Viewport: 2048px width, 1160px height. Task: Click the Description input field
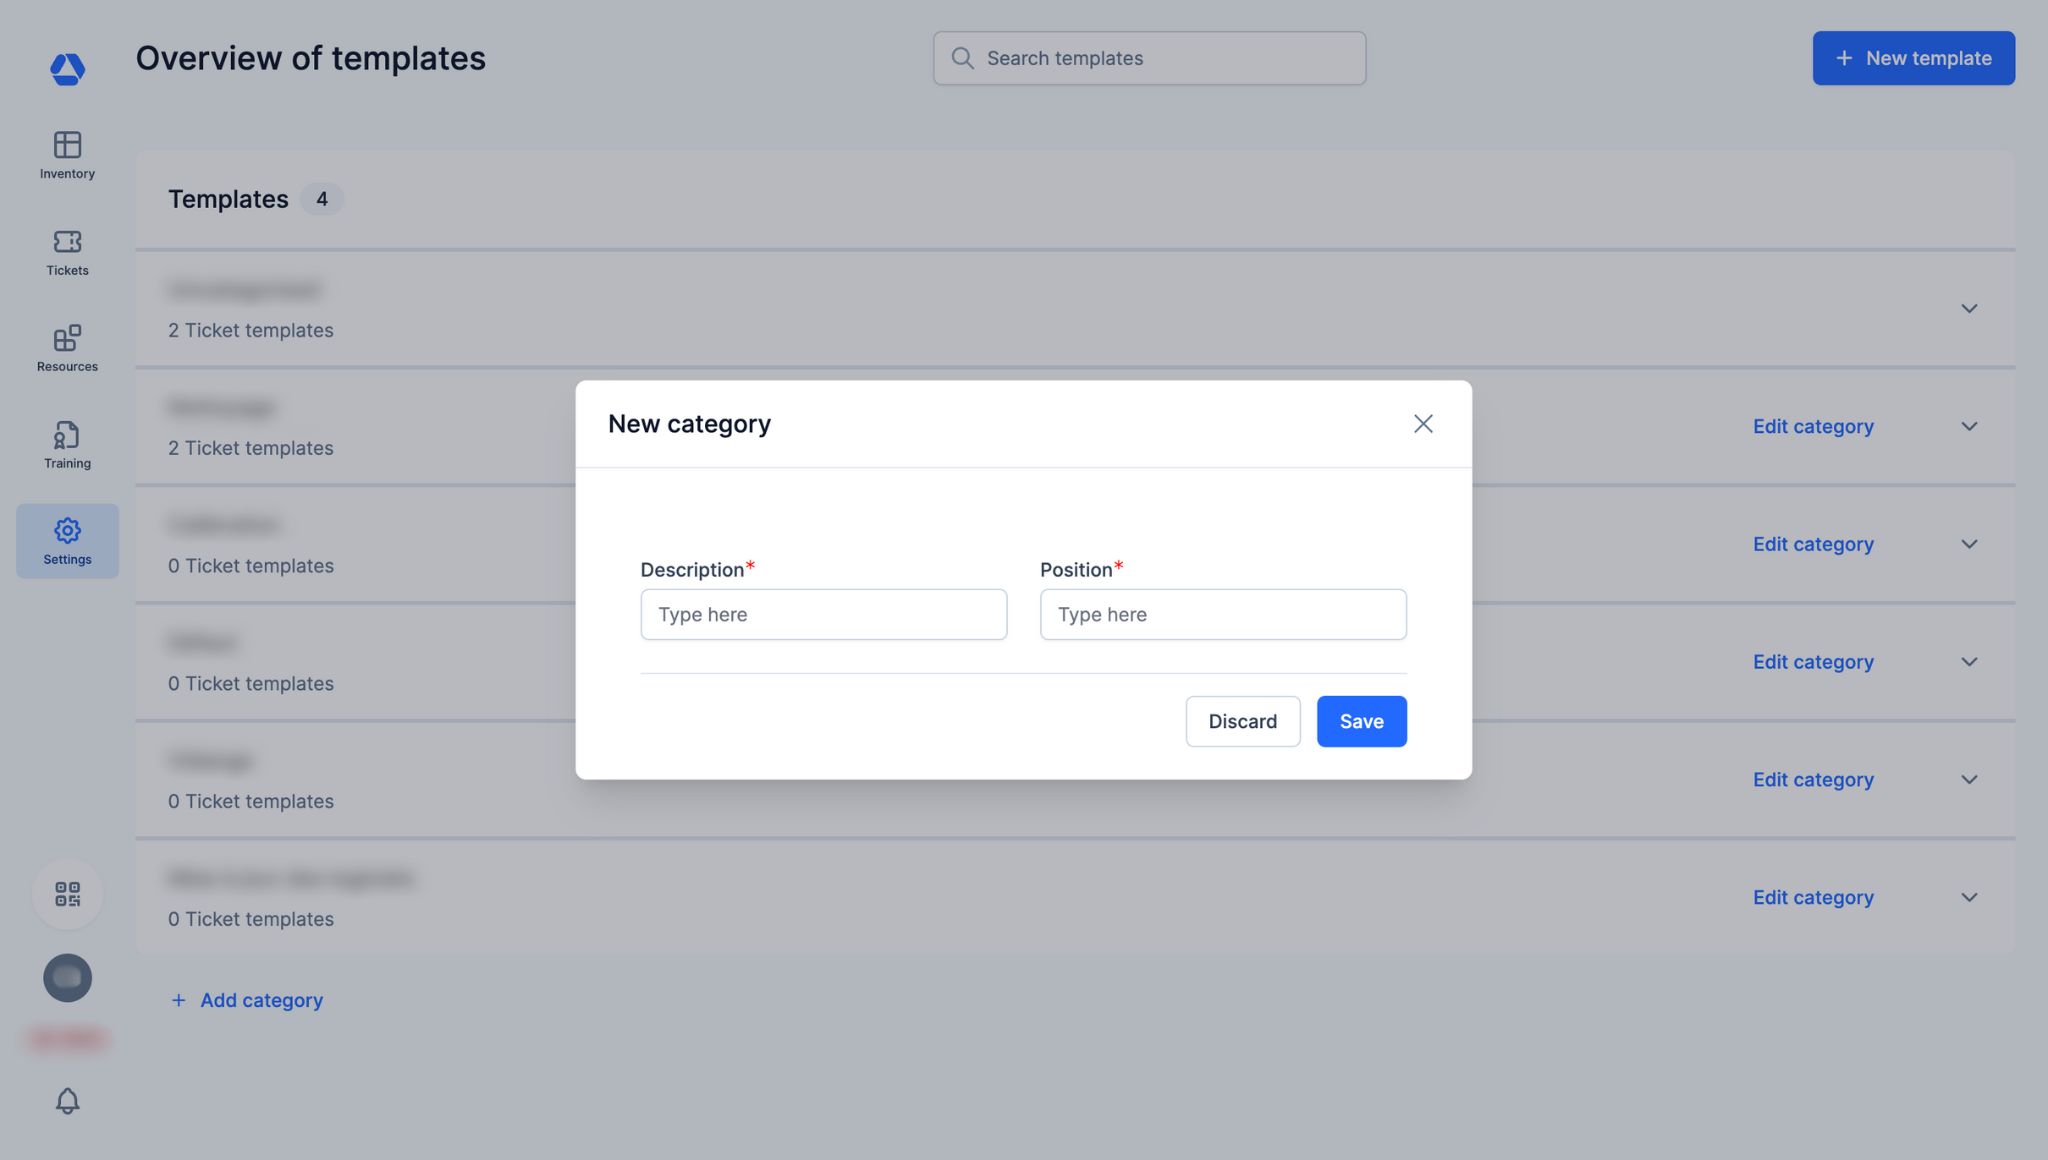pyautogui.click(x=823, y=615)
